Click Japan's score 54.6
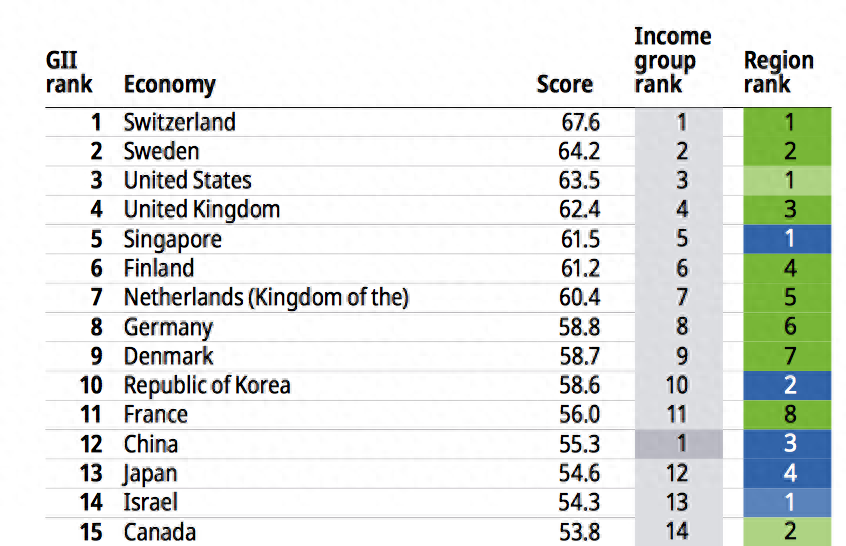The width and height of the screenshot is (846, 546). pyautogui.click(x=580, y=474)
